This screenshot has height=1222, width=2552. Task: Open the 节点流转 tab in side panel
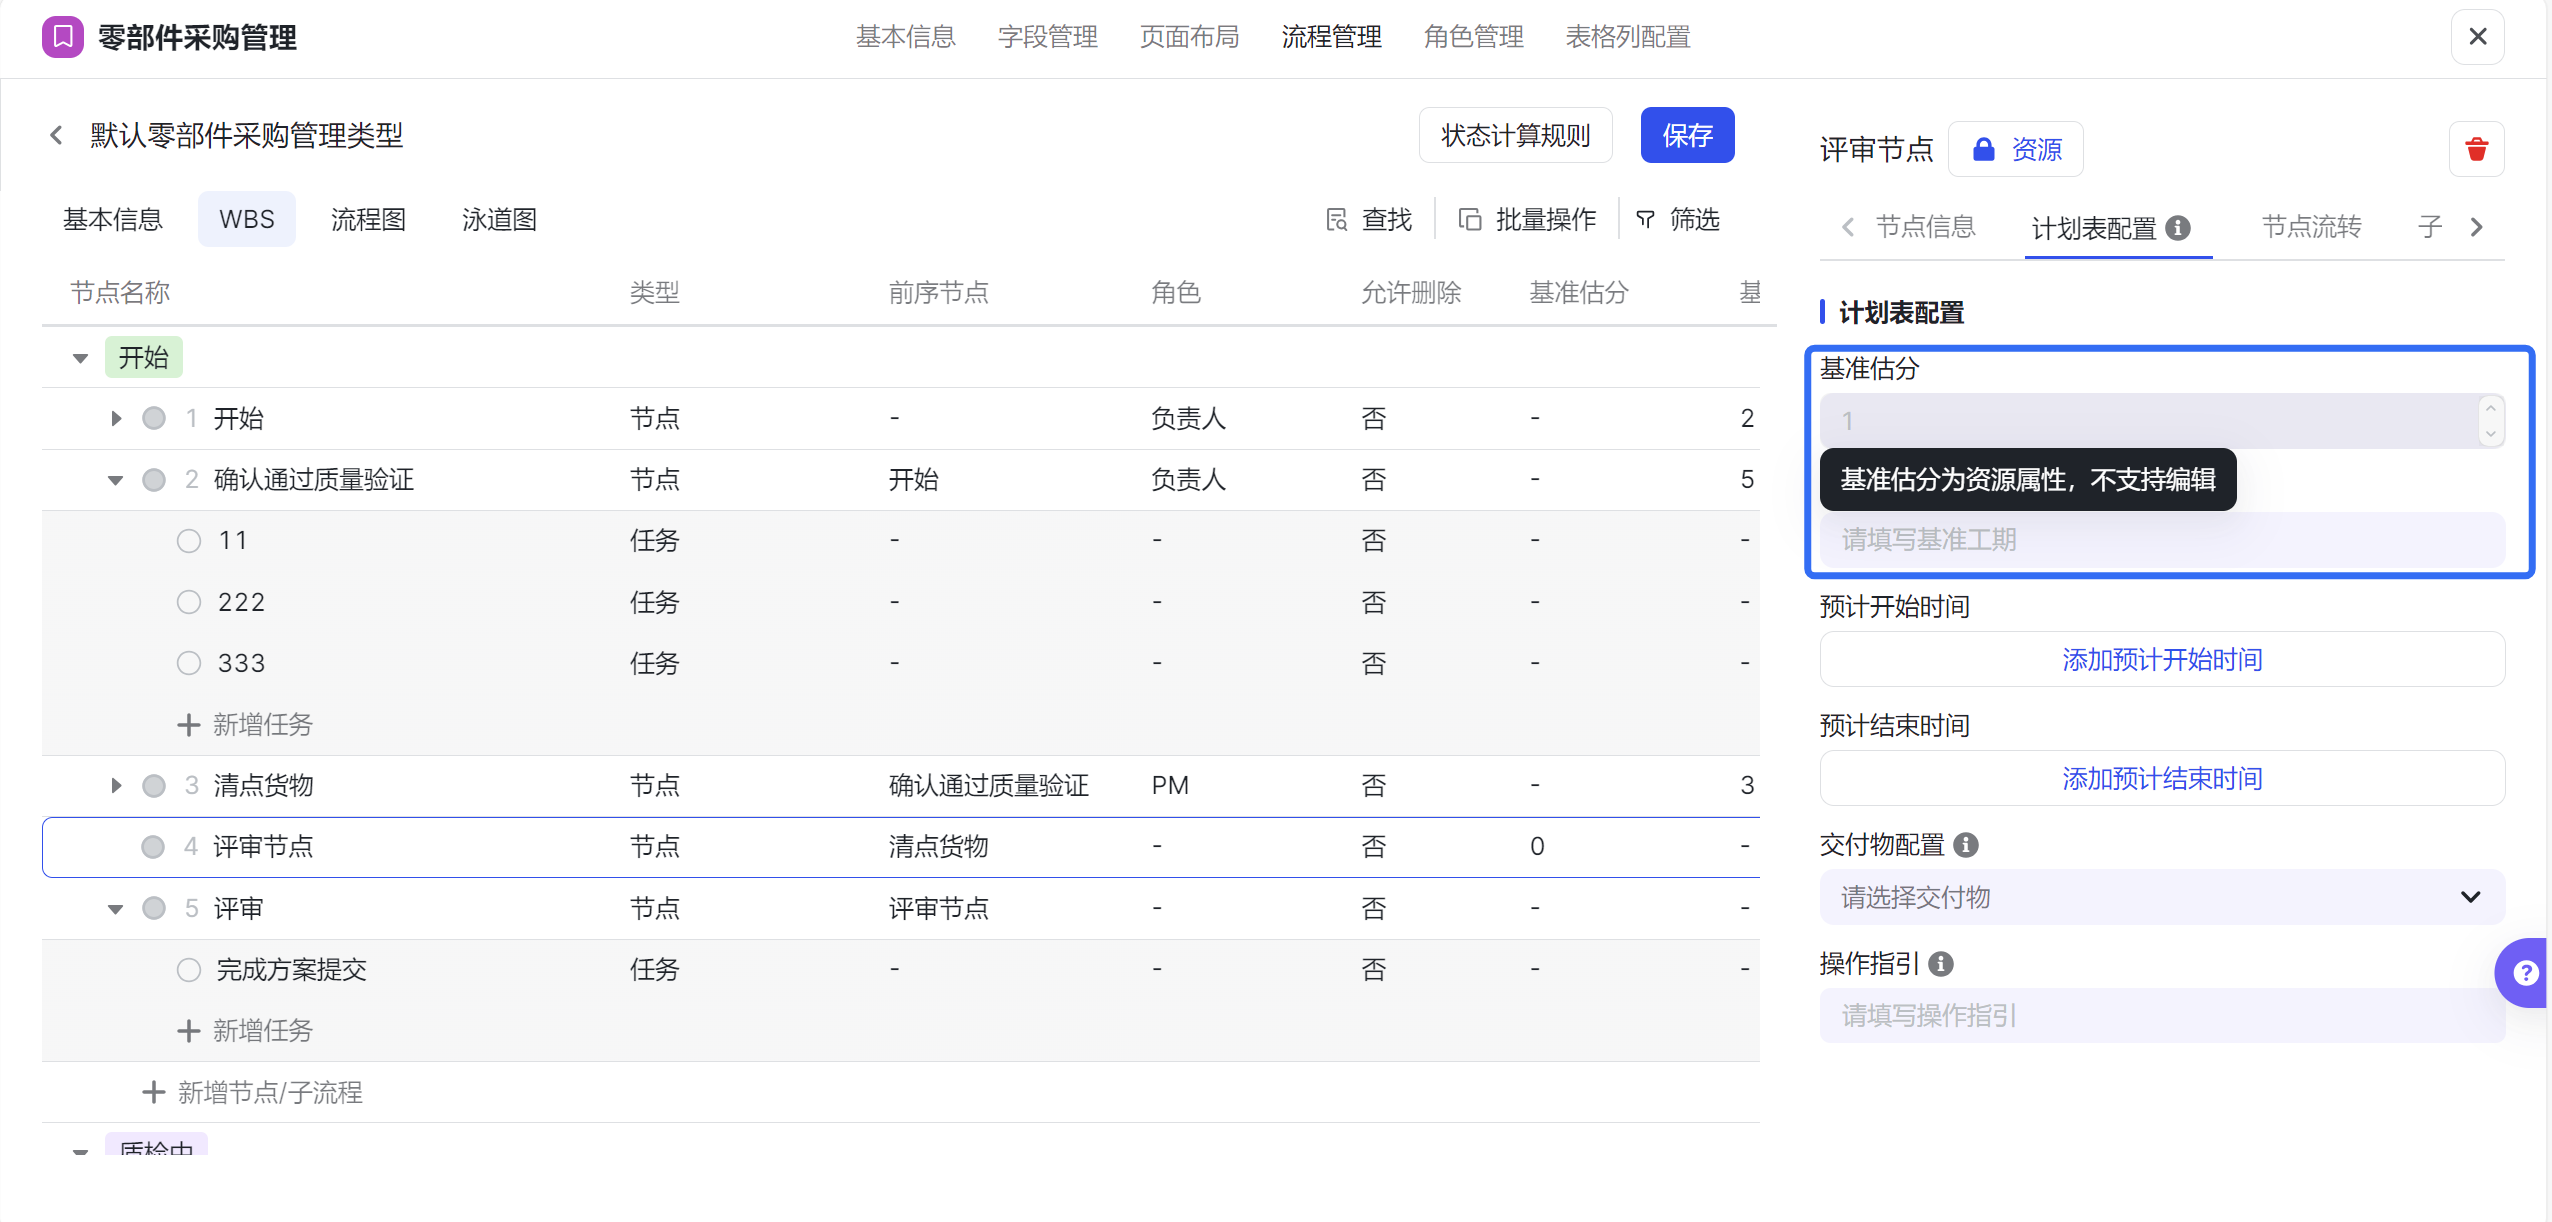pos(2312,227)
